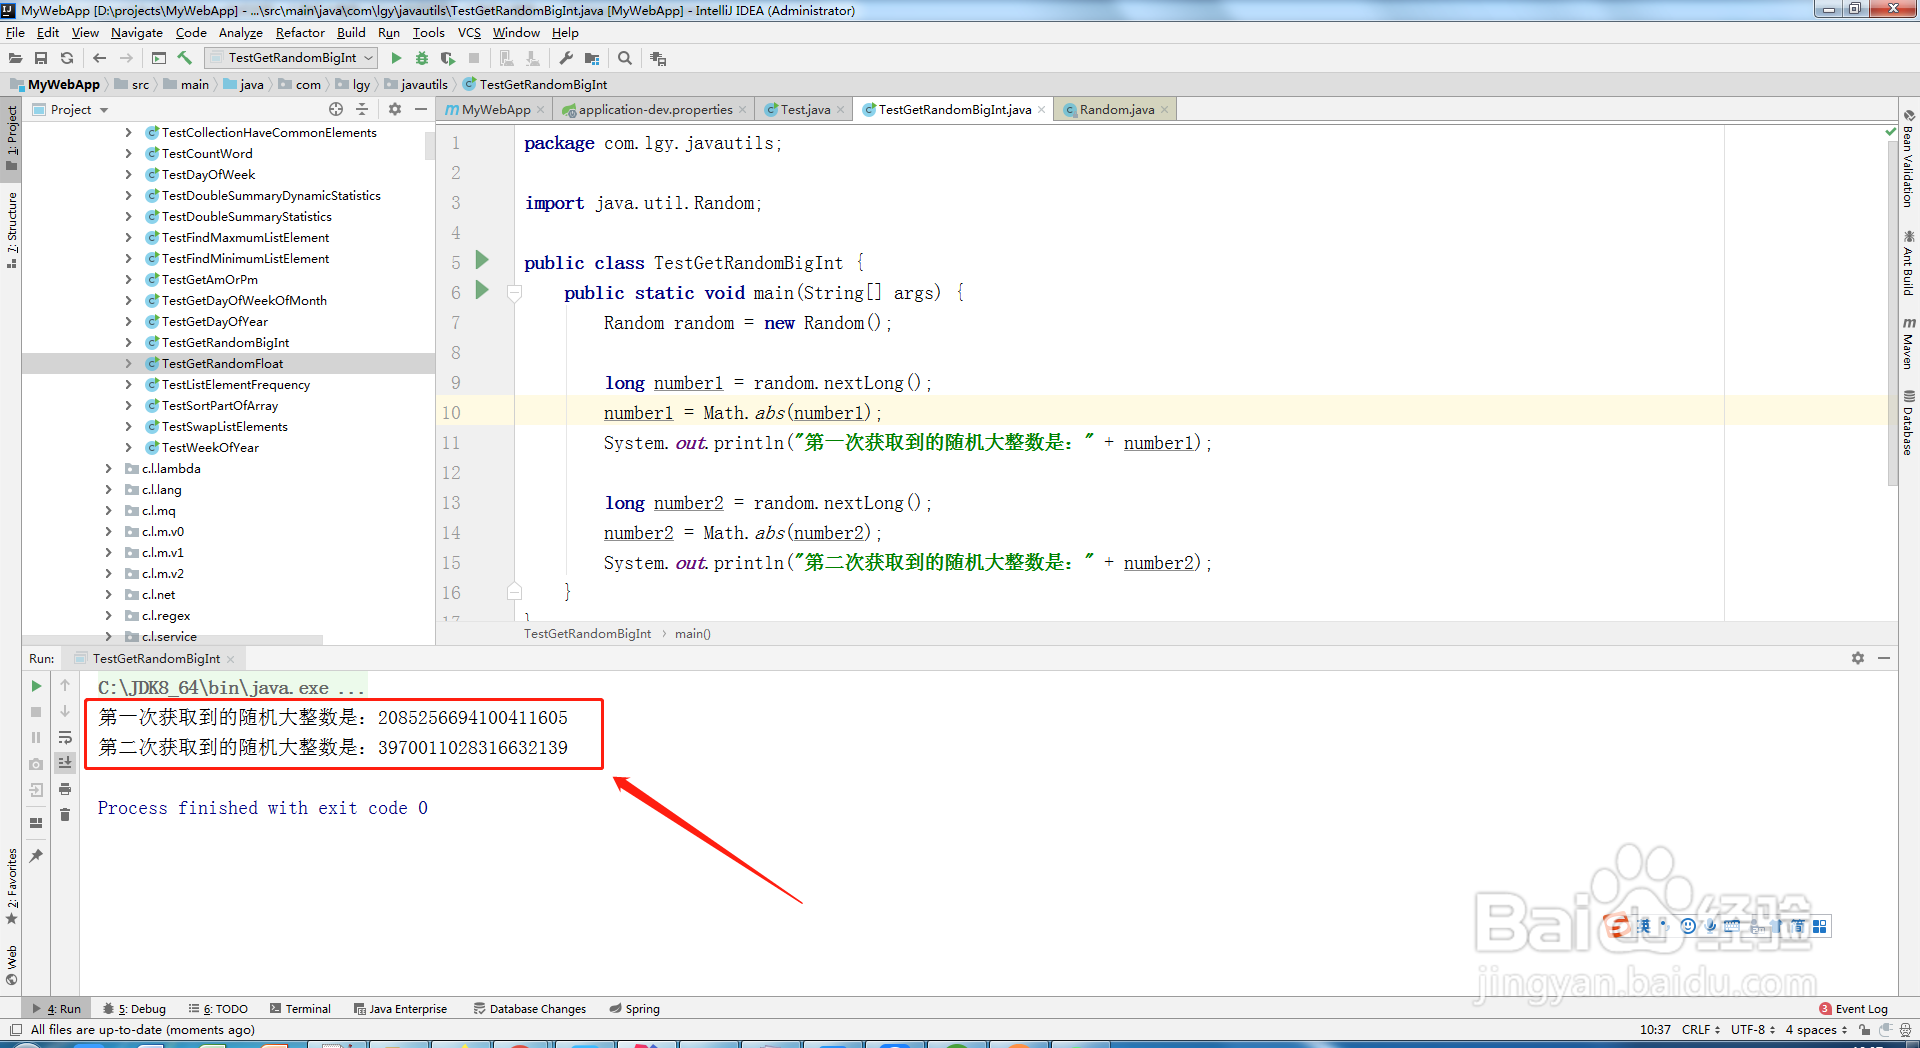1920x1048 pixels.
Task: Switch to the application-dev.properties tab
Action: pos(655,110)
